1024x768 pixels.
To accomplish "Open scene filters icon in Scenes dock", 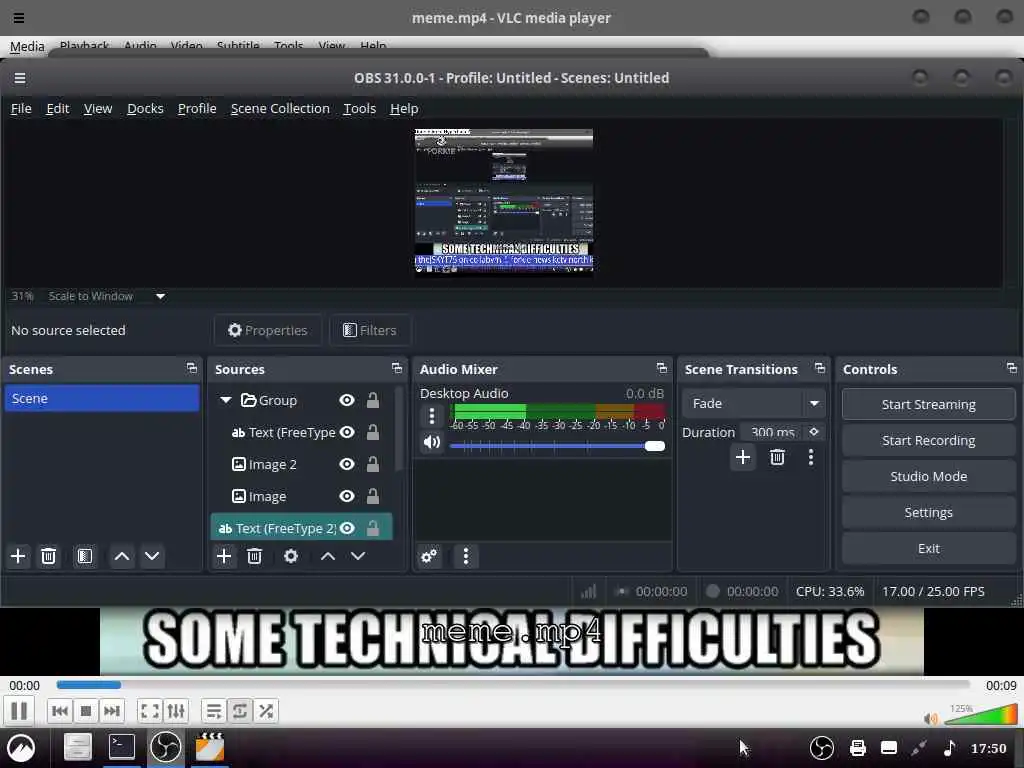I will tap(85, 556).
